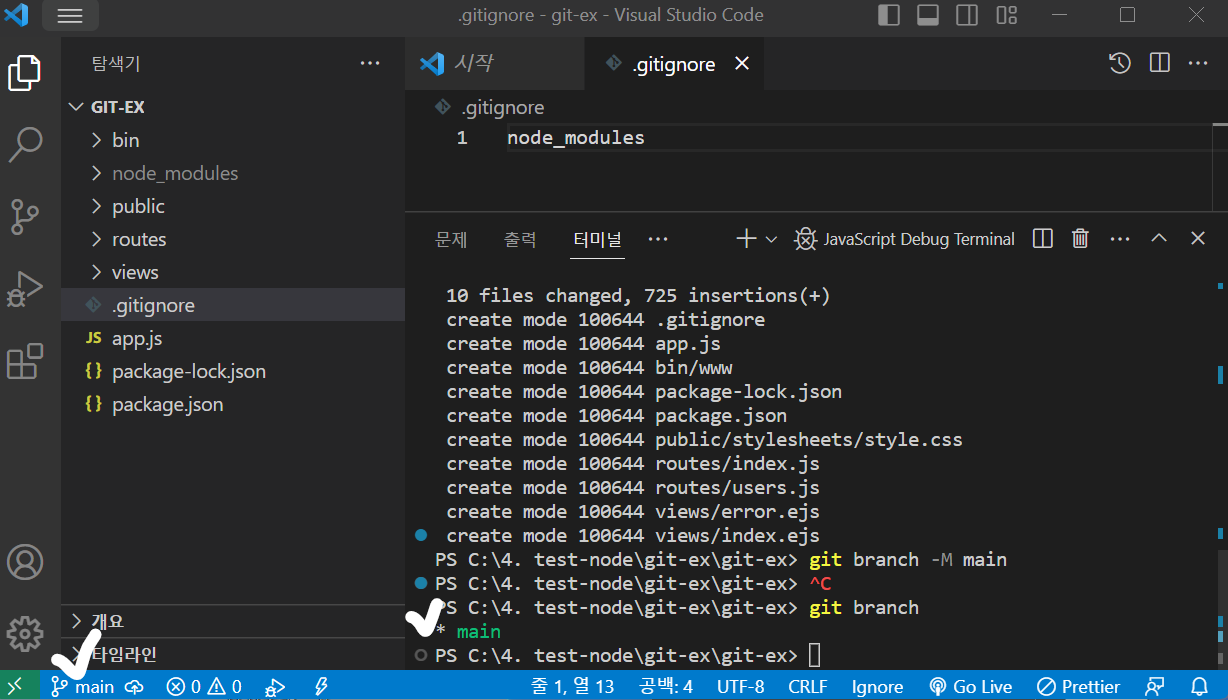This screenshot has height=700, width=1228.
Task: Open file timeline history icon
Action: (1120, 64)
